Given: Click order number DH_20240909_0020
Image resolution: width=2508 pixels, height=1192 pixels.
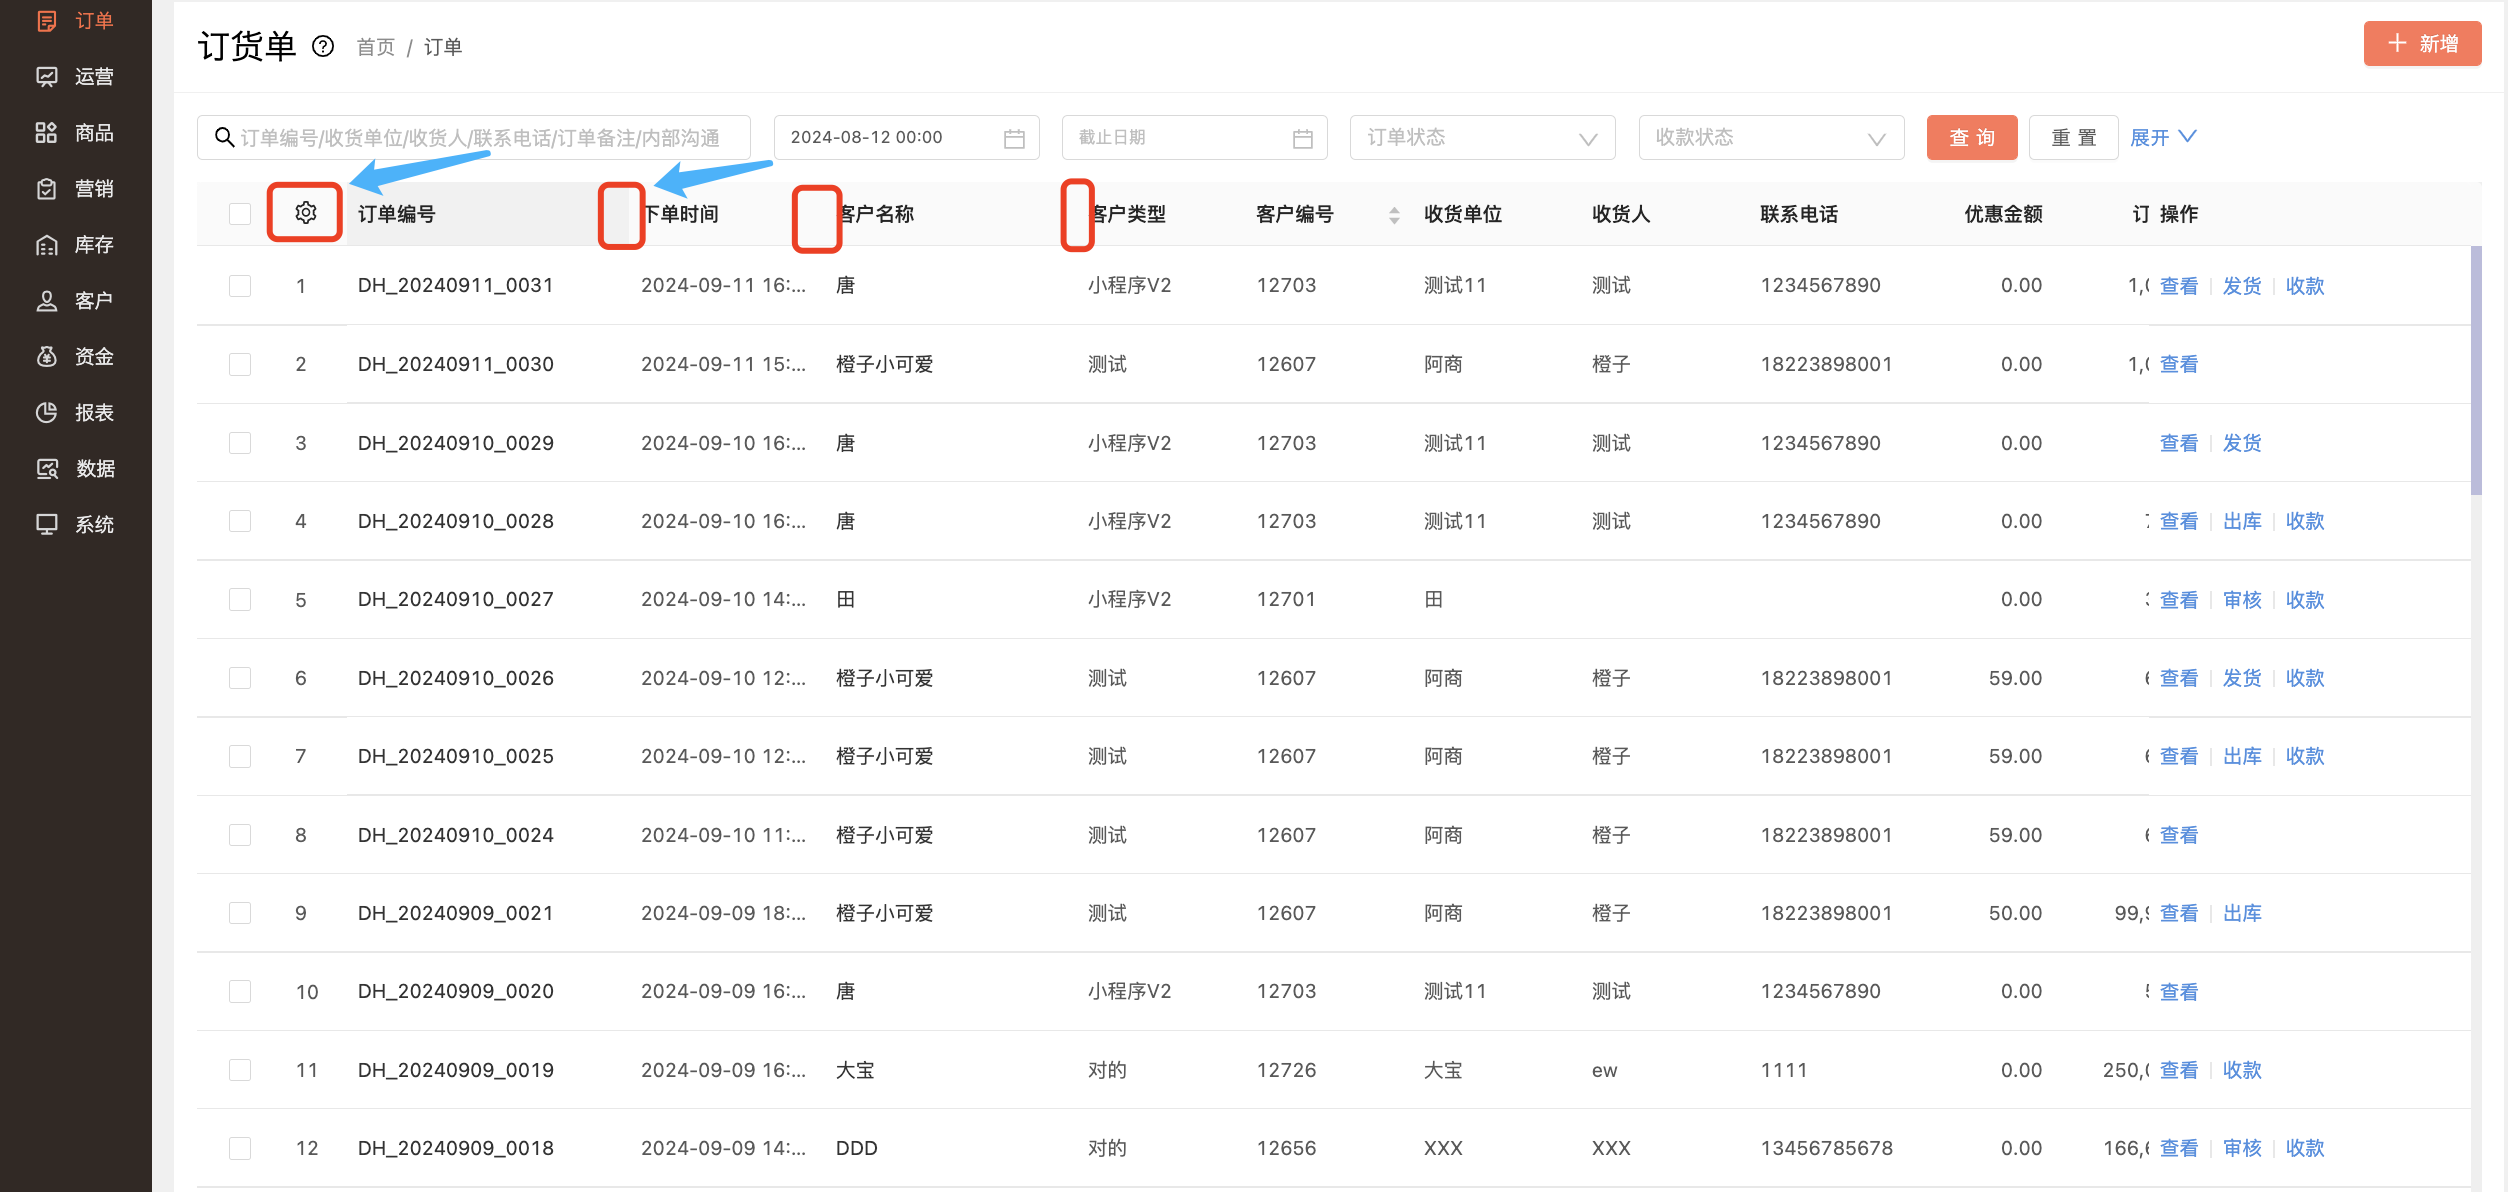Looking at the screenshot, I should point(456,991).
